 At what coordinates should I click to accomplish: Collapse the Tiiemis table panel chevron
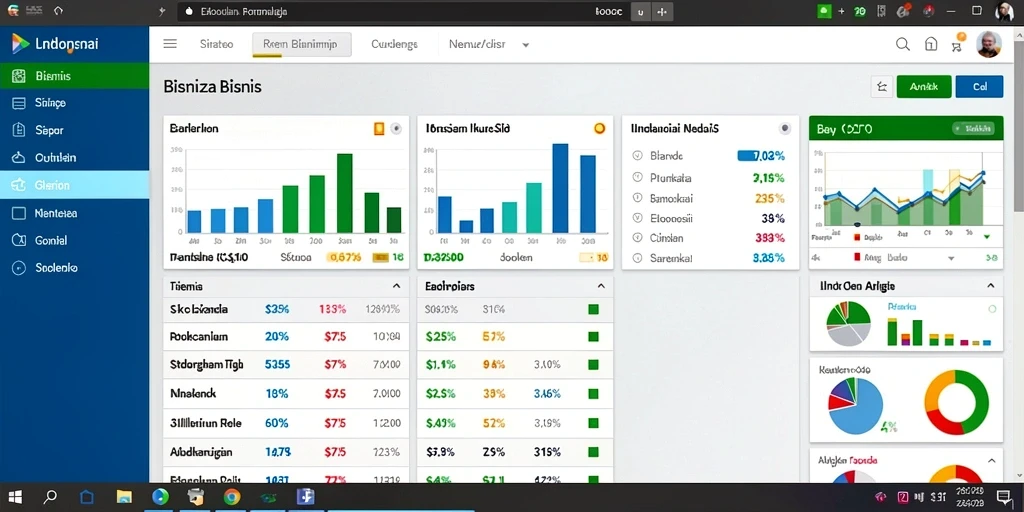pyautogui.click(x=396, y=286)
